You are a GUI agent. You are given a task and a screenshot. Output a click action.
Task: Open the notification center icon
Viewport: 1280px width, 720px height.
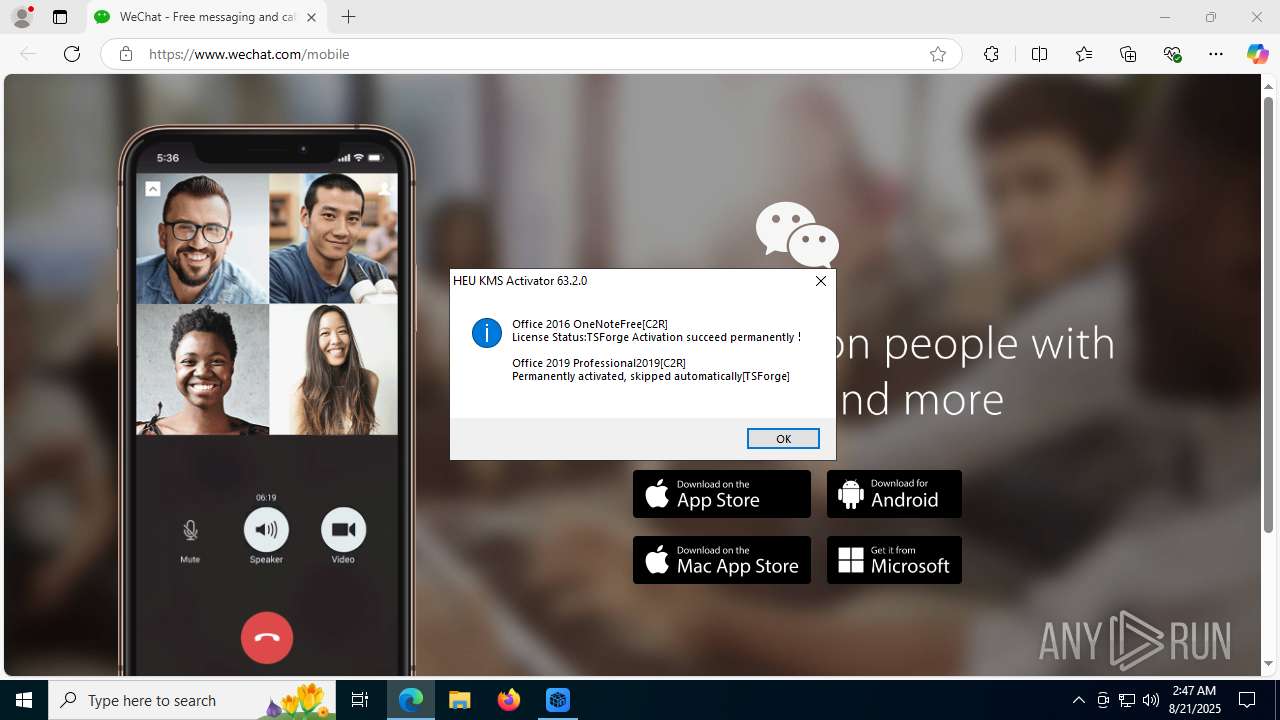tap(1247, 700)
